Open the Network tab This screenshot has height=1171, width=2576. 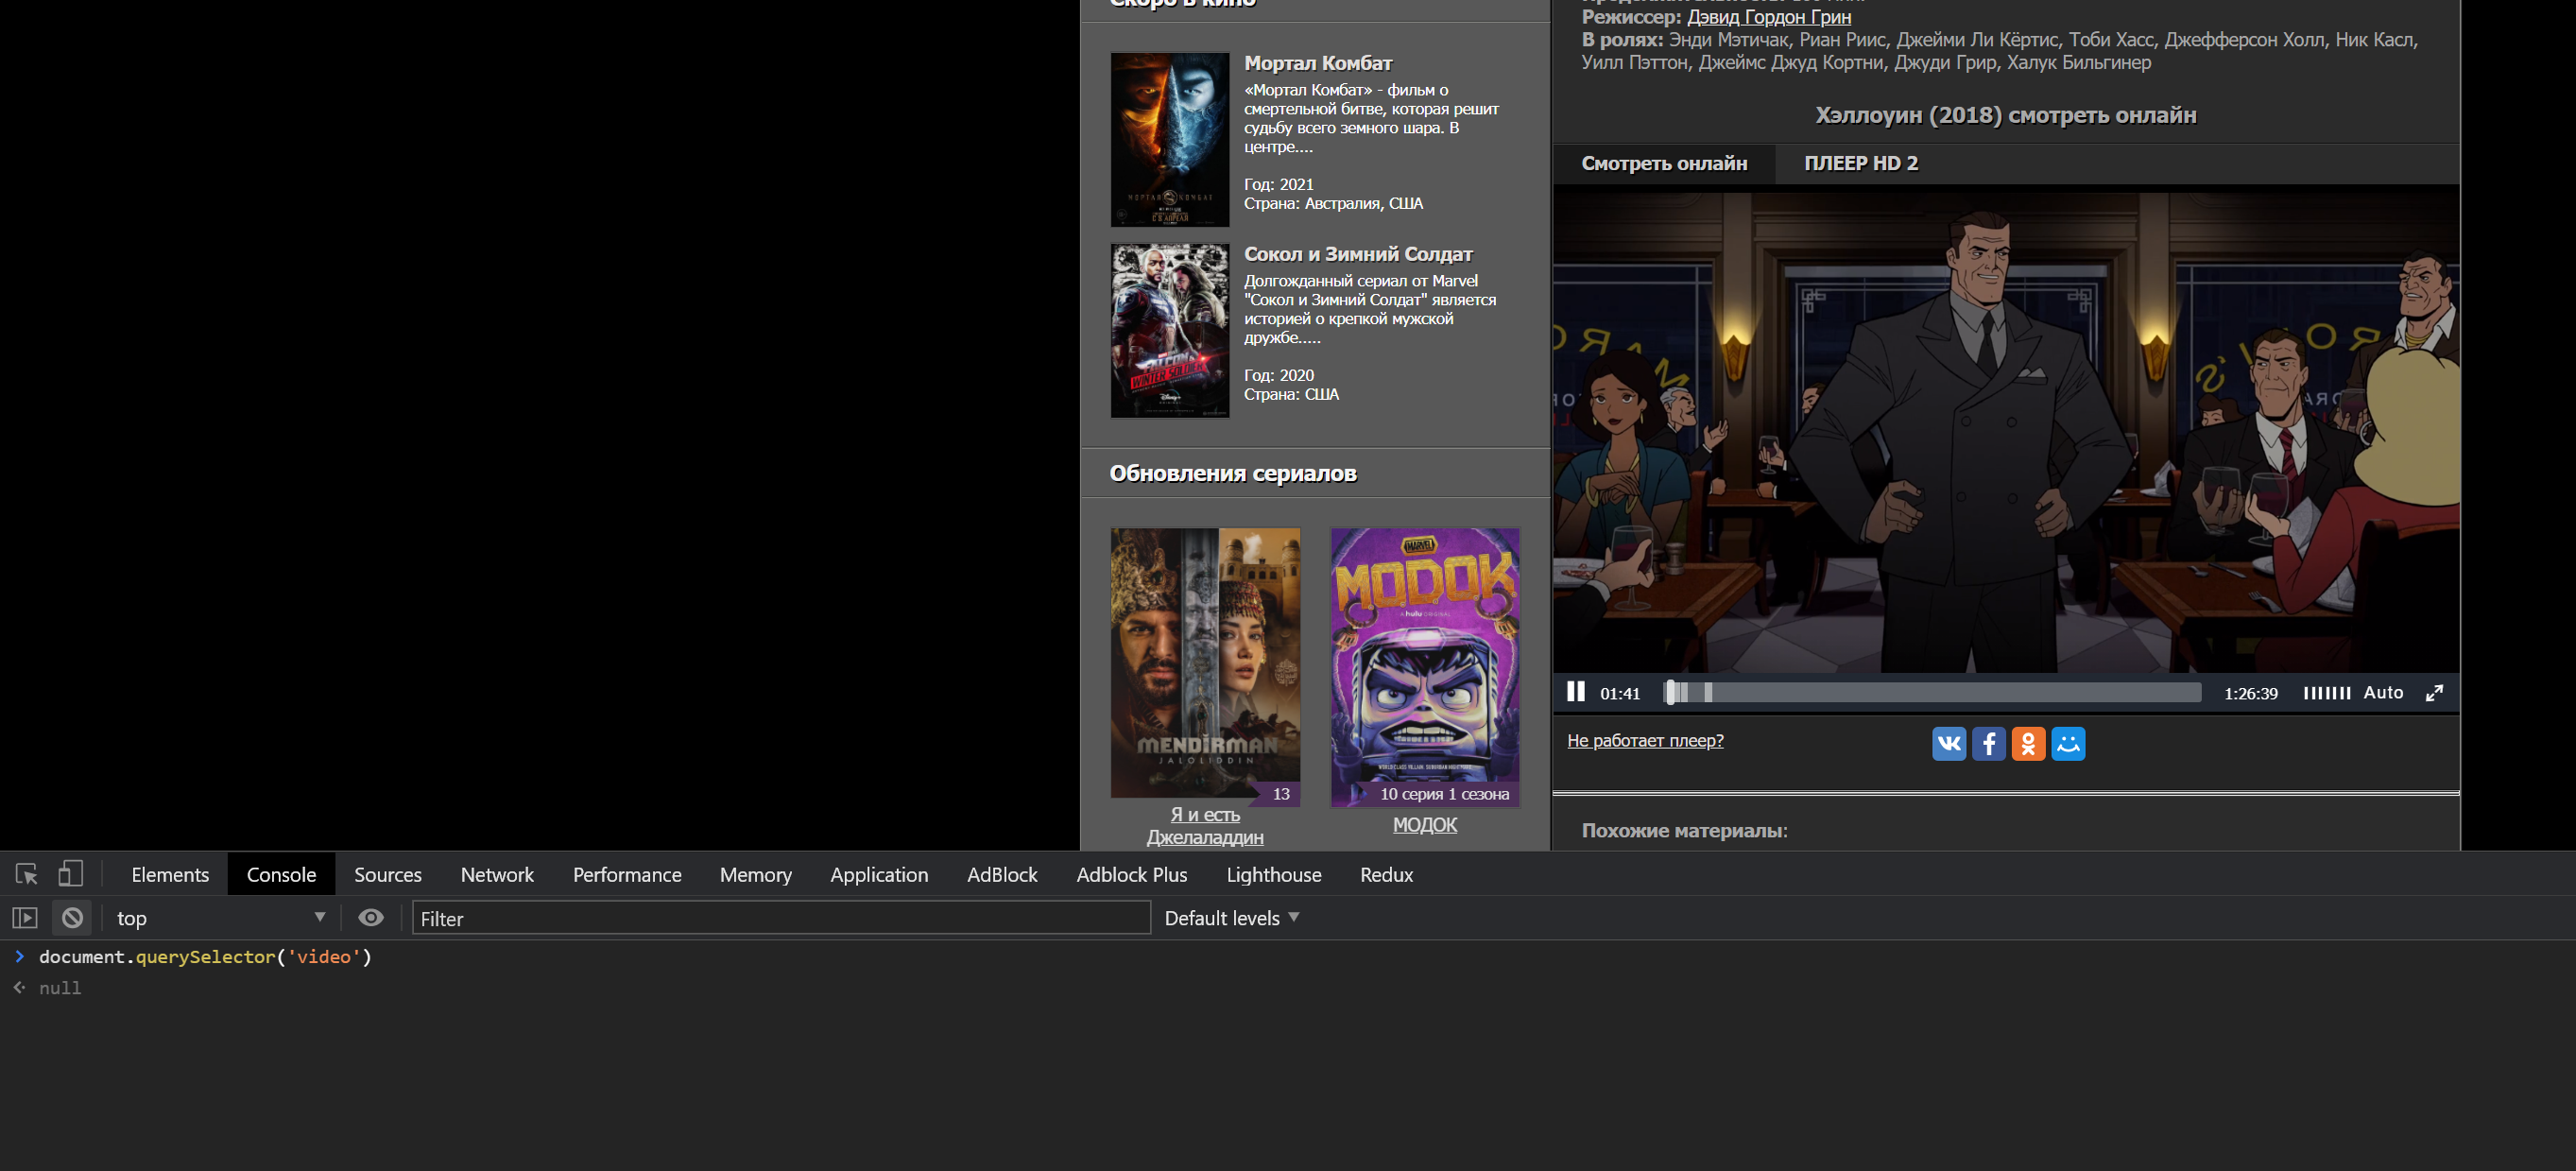click(x=497, y=875)
